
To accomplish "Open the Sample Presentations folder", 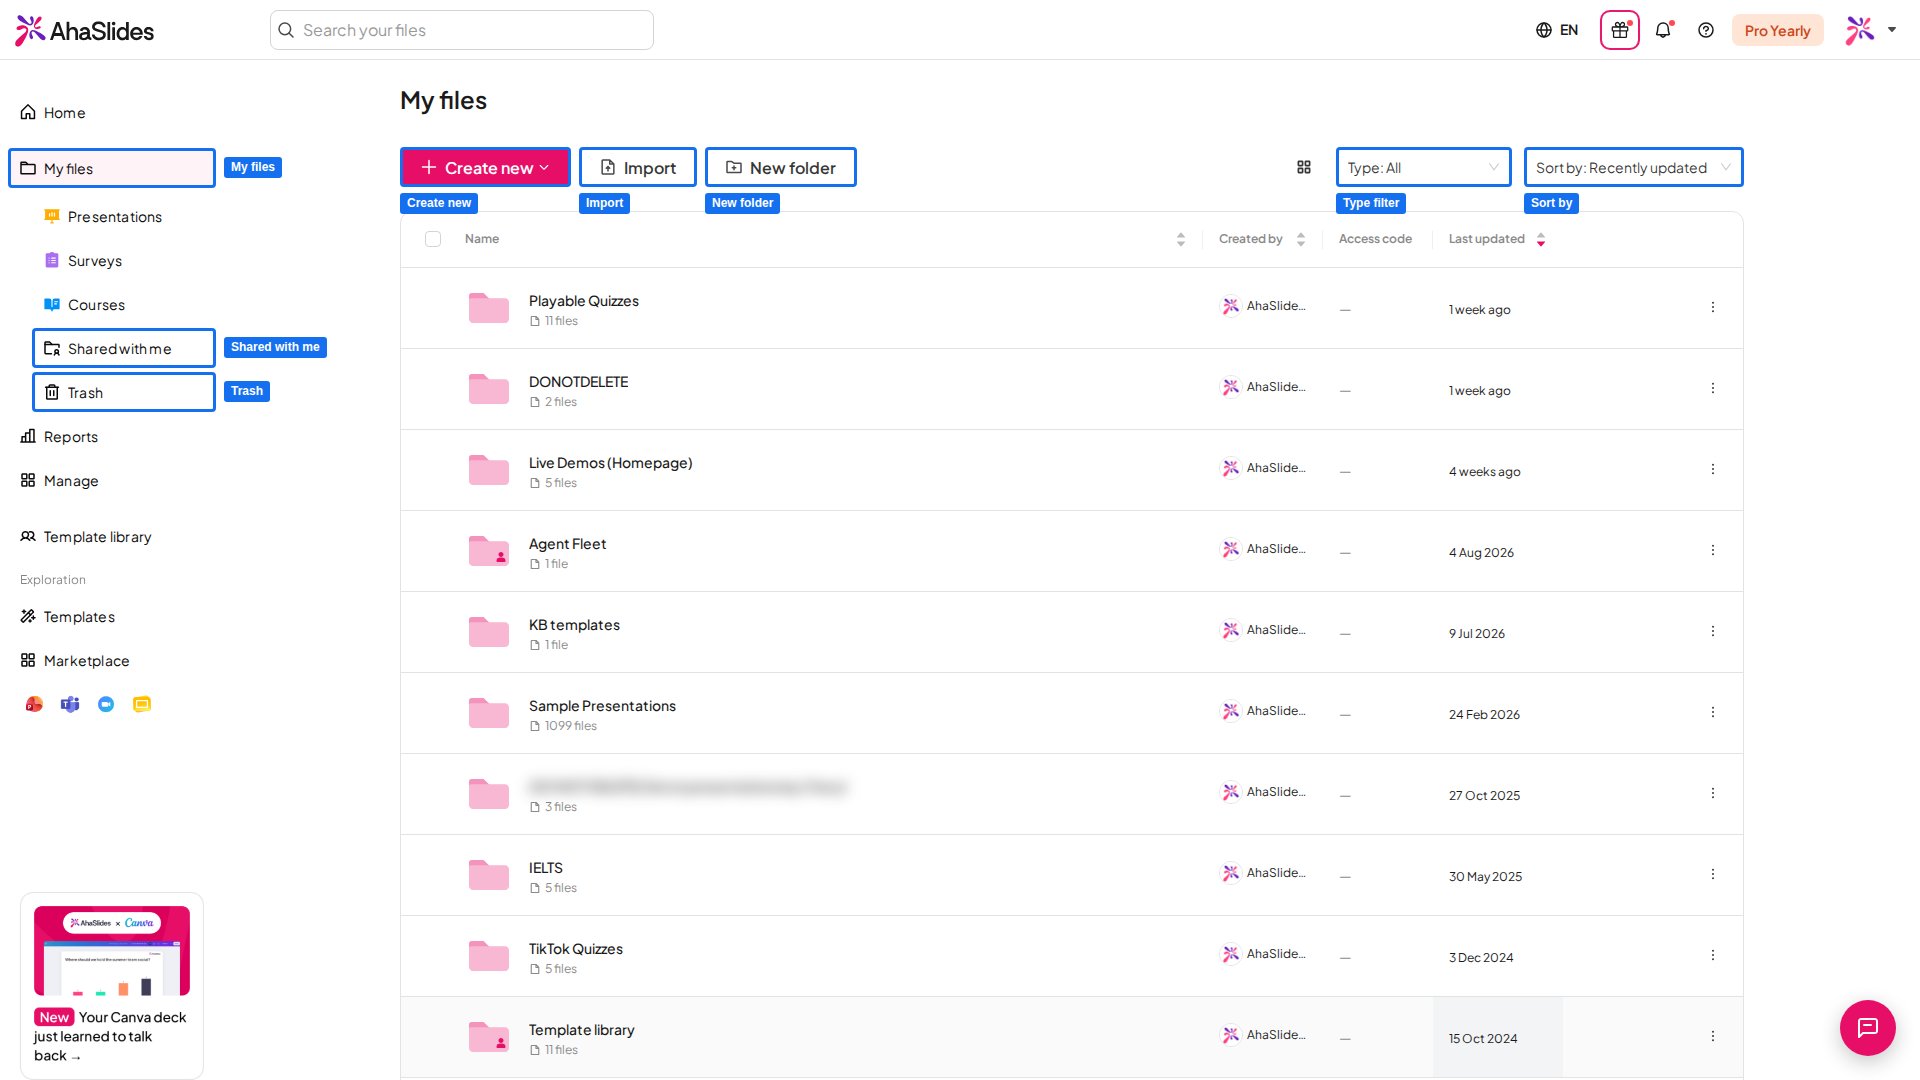I will [602, 706].
